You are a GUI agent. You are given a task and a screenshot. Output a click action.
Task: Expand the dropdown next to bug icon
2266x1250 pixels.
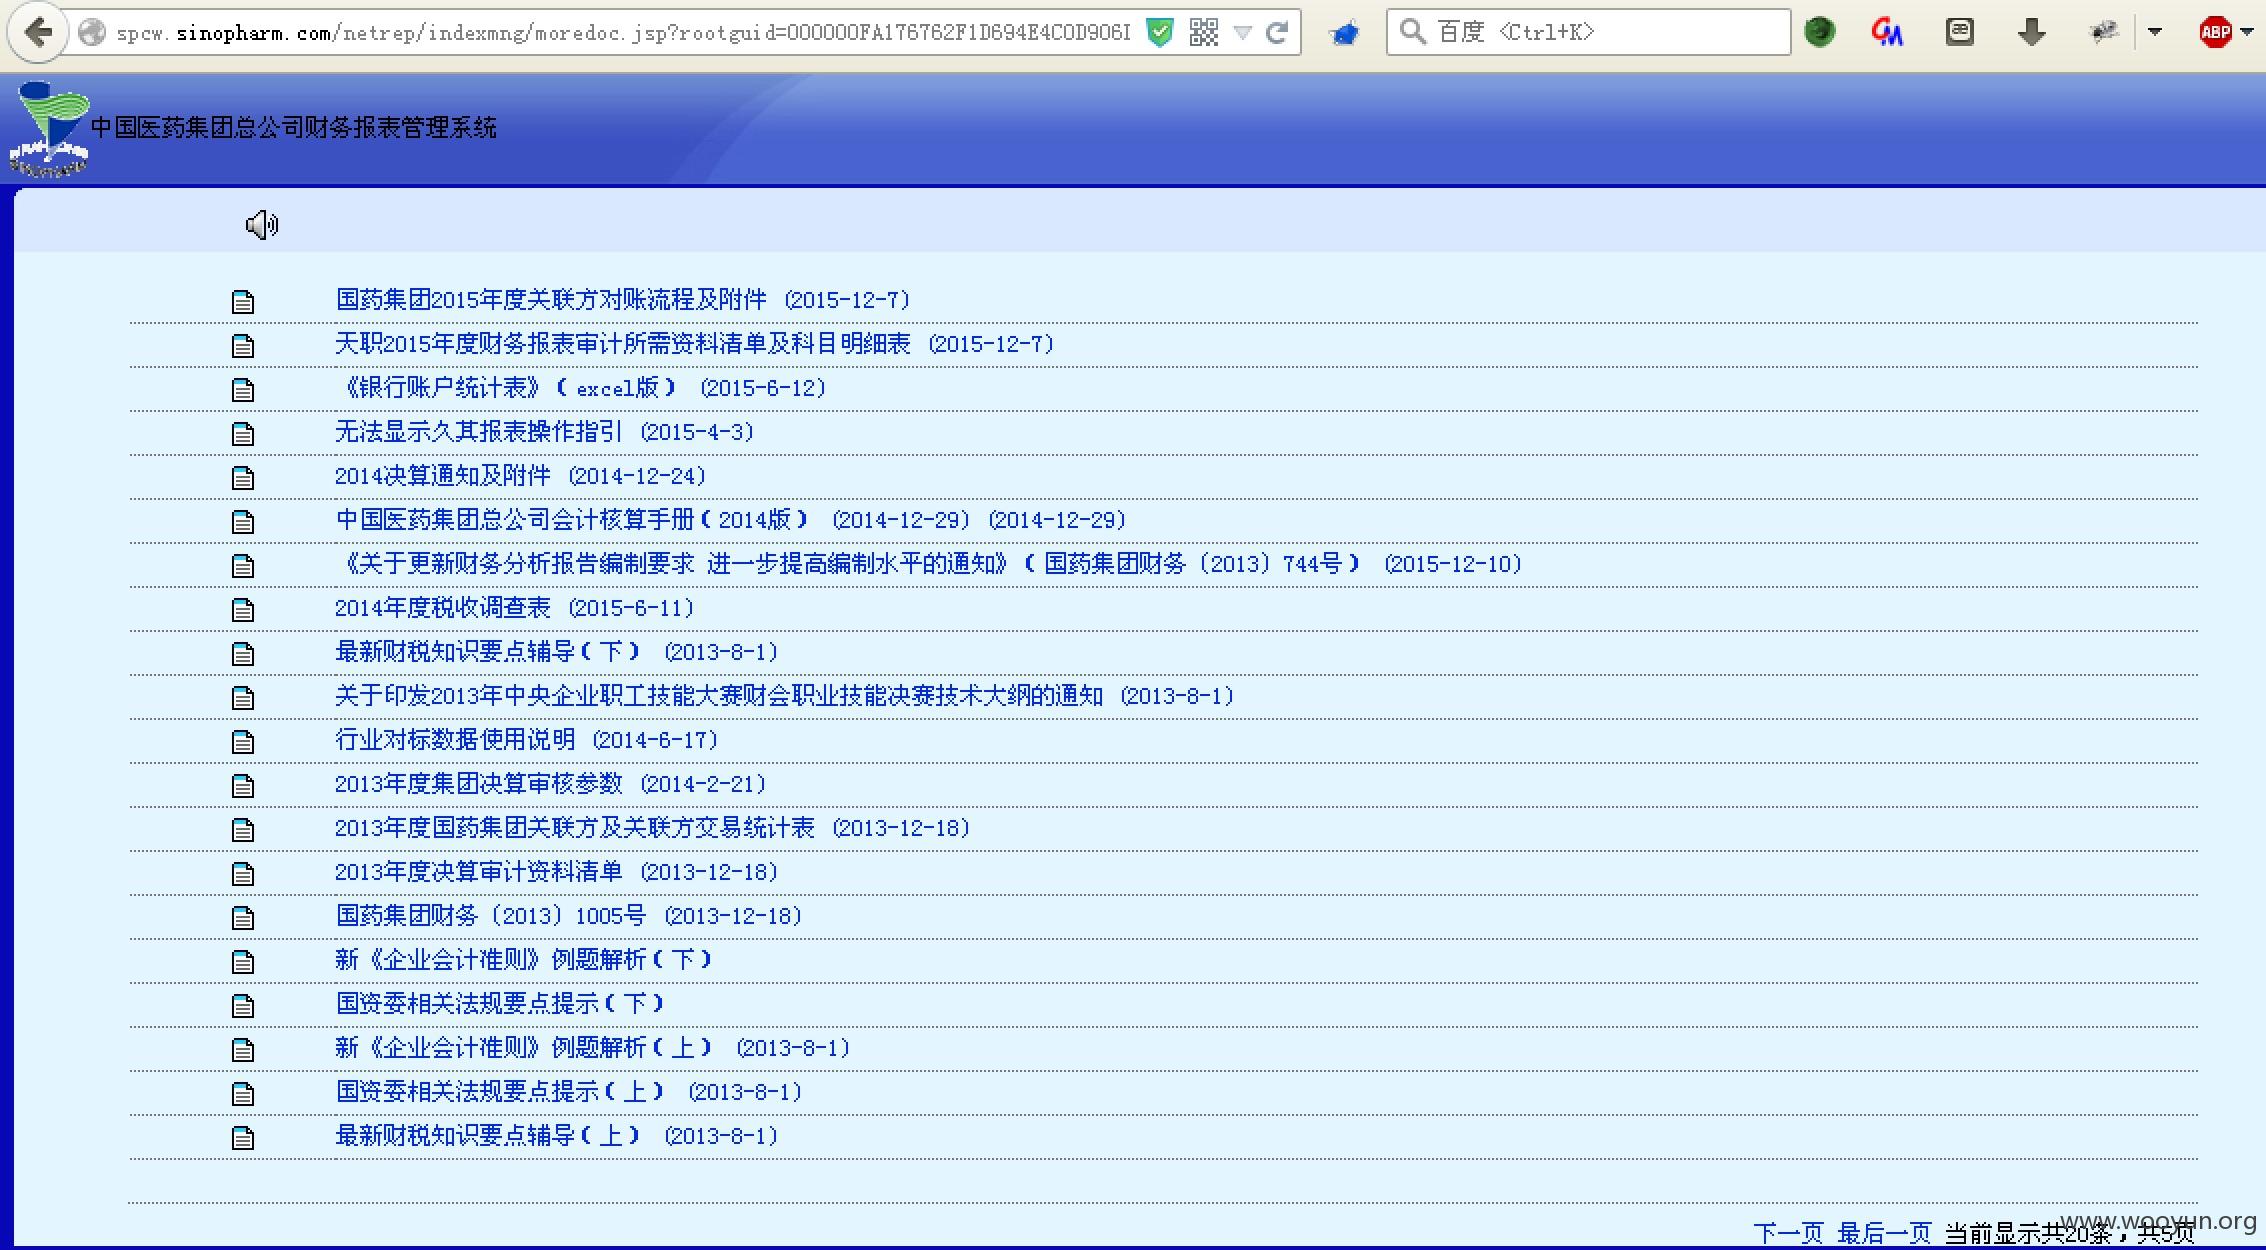(2155, 32)
